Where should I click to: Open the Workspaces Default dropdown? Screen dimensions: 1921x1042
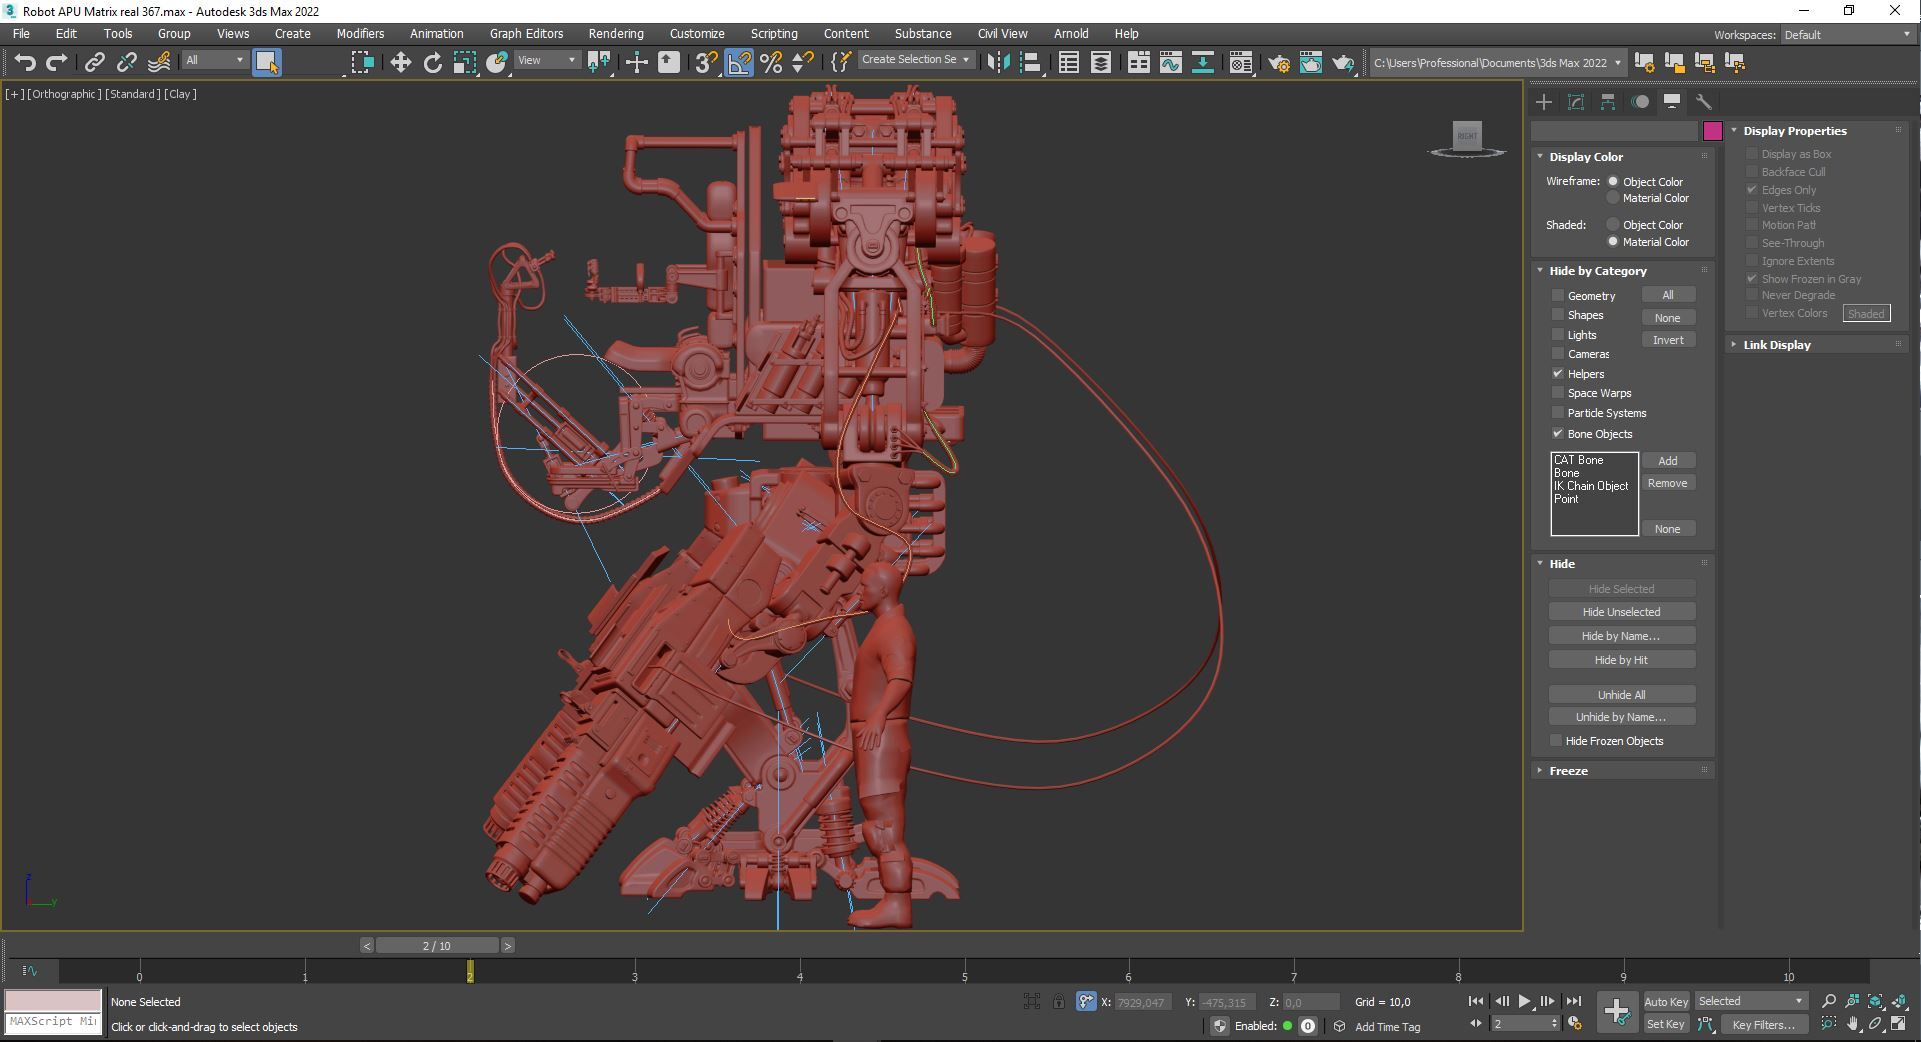pyautogui.click(x=1846, y=35)
